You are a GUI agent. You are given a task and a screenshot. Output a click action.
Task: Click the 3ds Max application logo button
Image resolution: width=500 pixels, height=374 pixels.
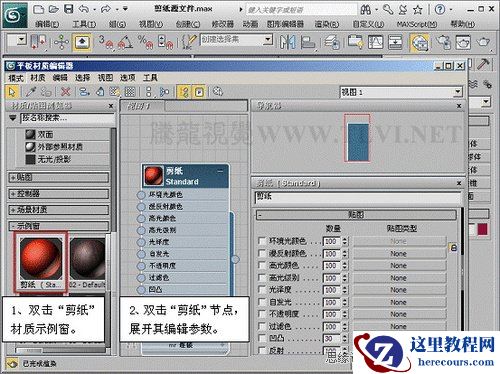(x=14, y=15)
